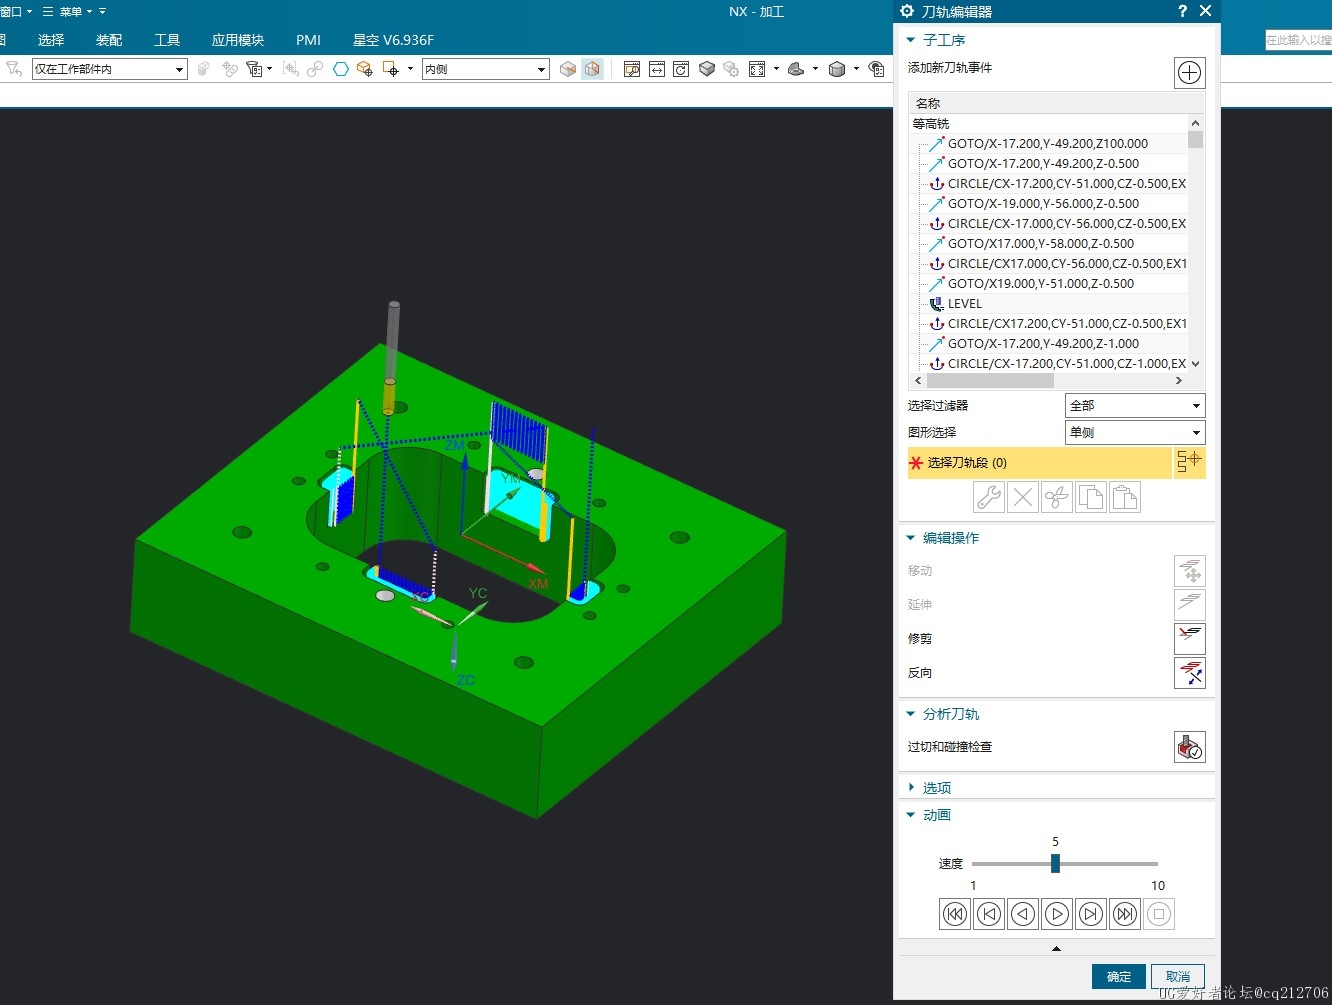Open the graphic selection 单侧 dropdown
Screen dimensions: 1332x1005
coord(1135,432)
